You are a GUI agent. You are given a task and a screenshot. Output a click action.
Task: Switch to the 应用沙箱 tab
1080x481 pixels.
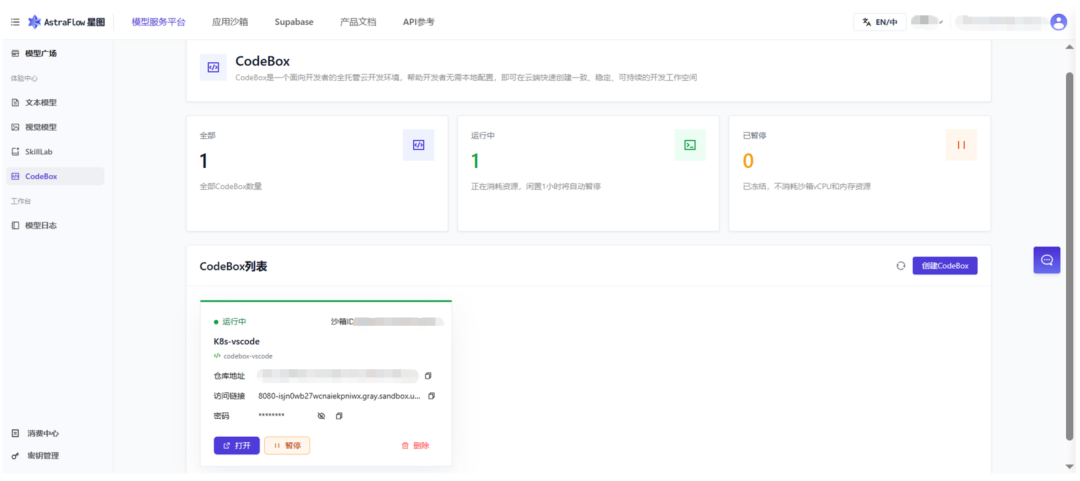click(x=230, y=22)
